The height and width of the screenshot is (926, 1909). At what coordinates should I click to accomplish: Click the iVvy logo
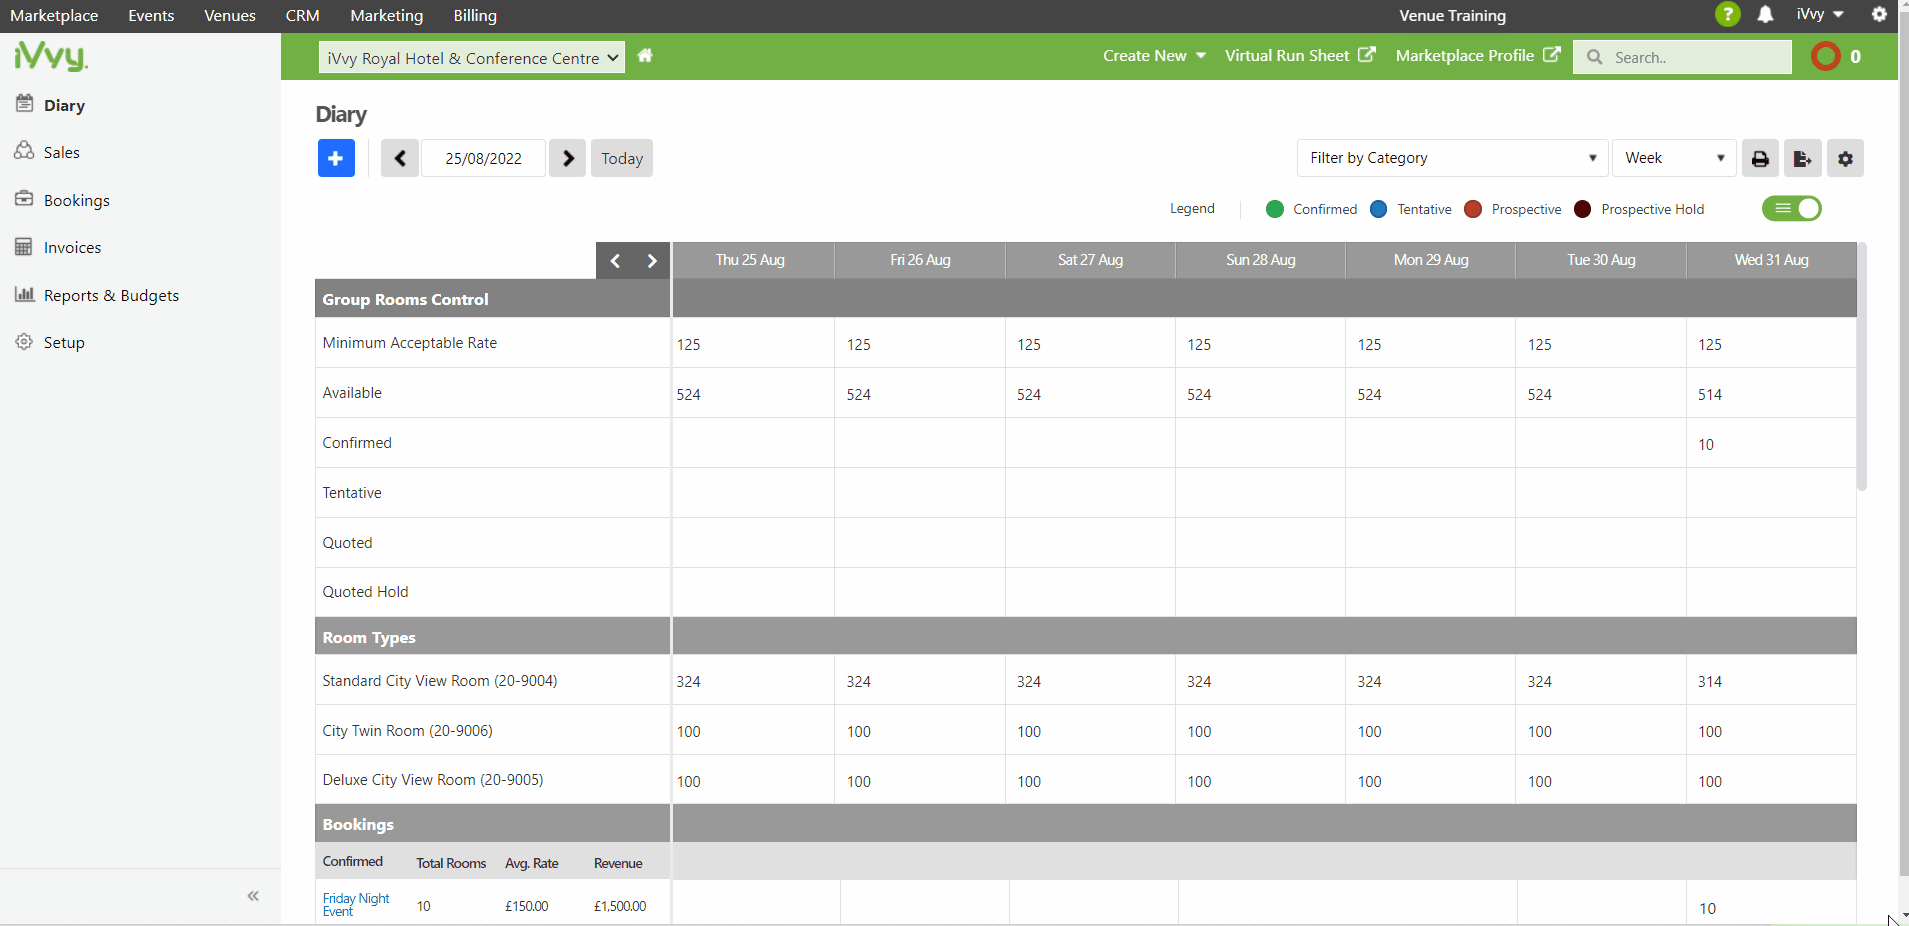click(x=51, y=56)
